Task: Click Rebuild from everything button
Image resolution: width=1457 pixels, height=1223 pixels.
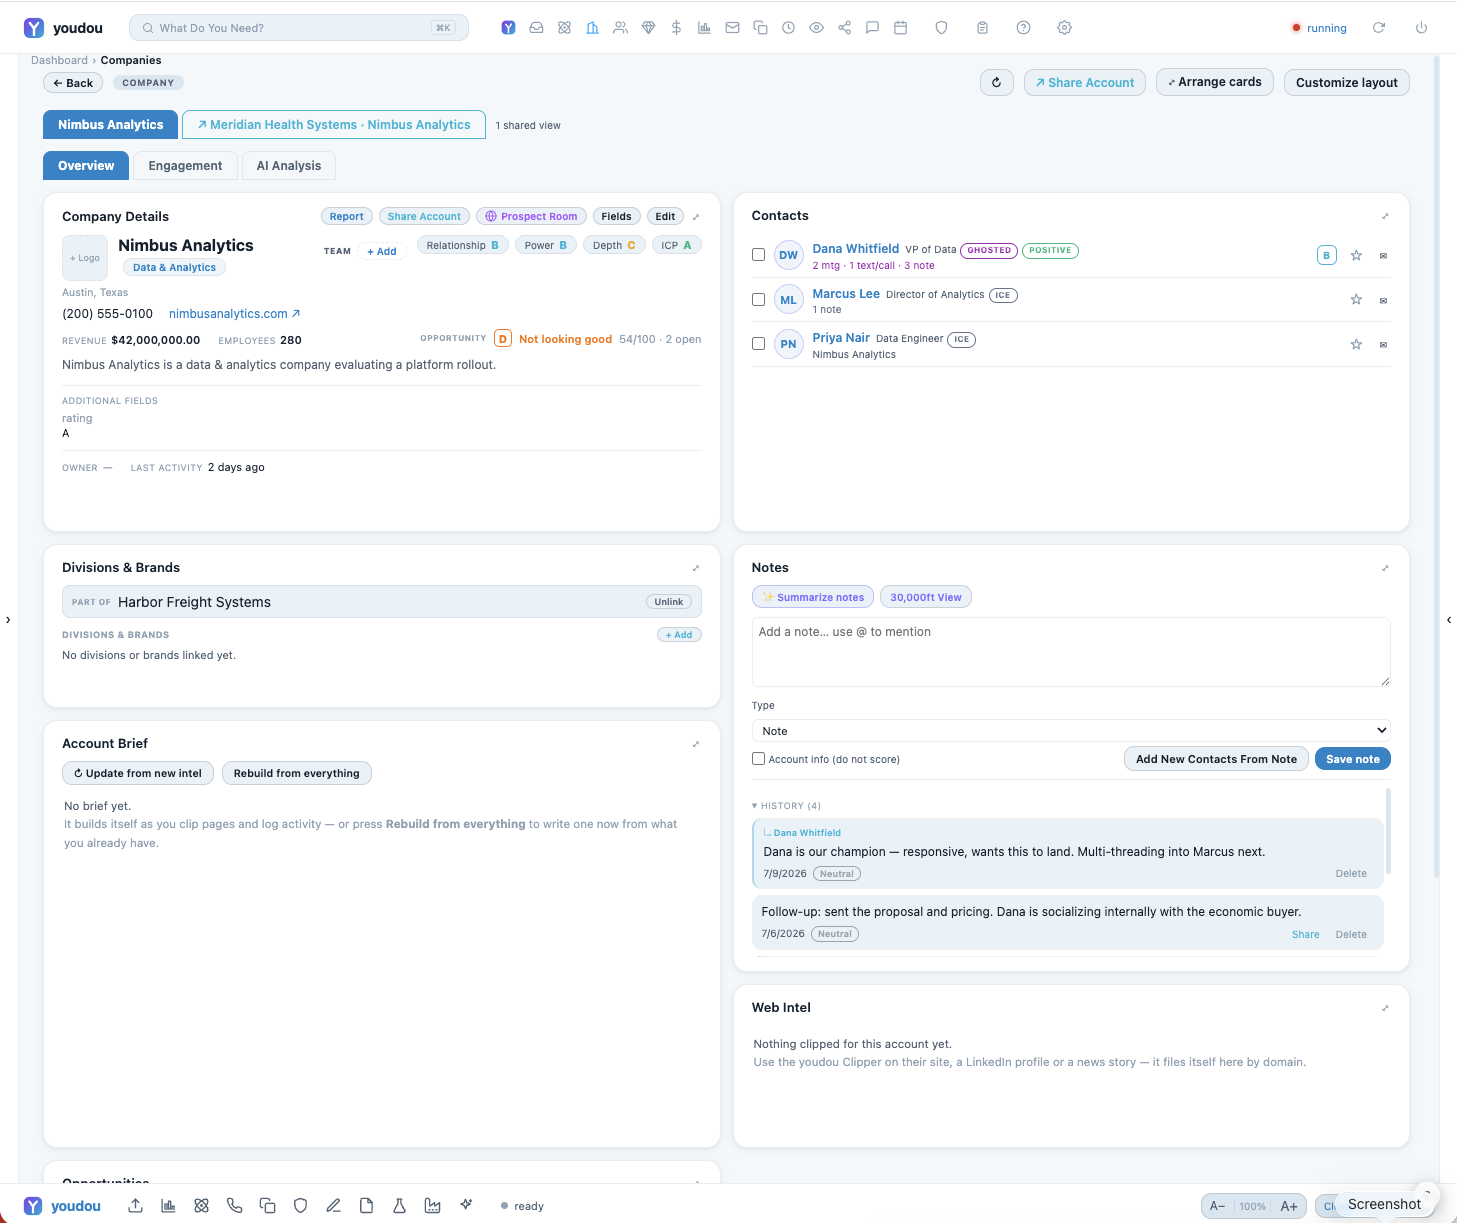Action: (x=297, y=773)
